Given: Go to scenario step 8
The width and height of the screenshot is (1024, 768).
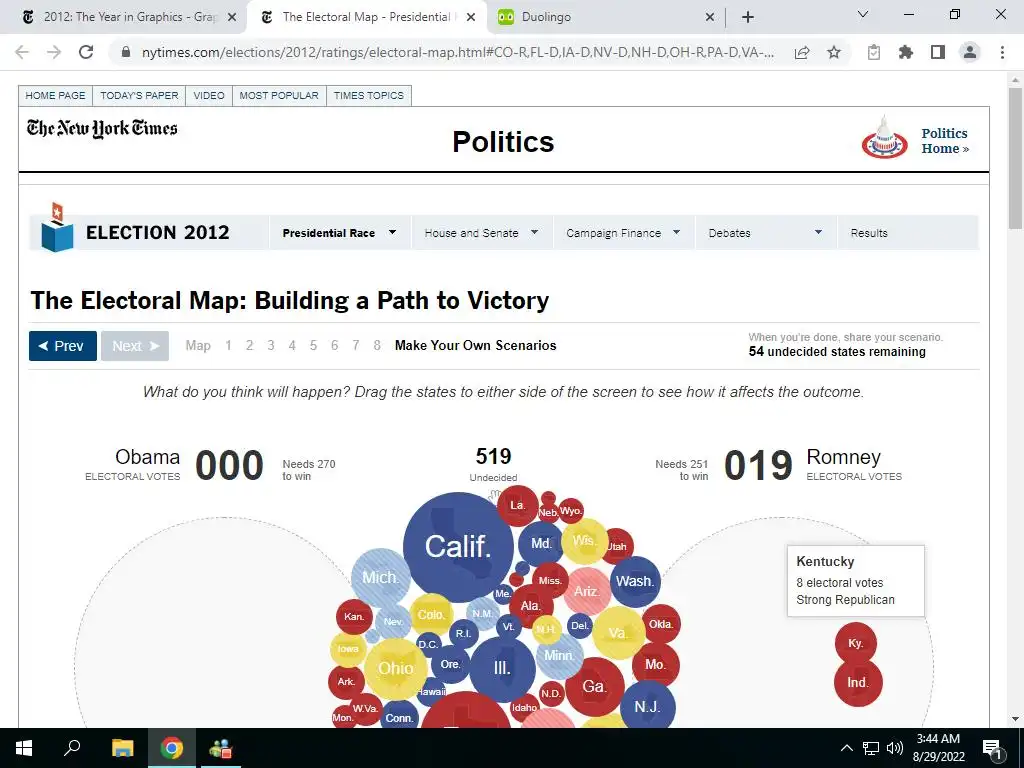Looking at the screenshot, I should pos(377,345).
